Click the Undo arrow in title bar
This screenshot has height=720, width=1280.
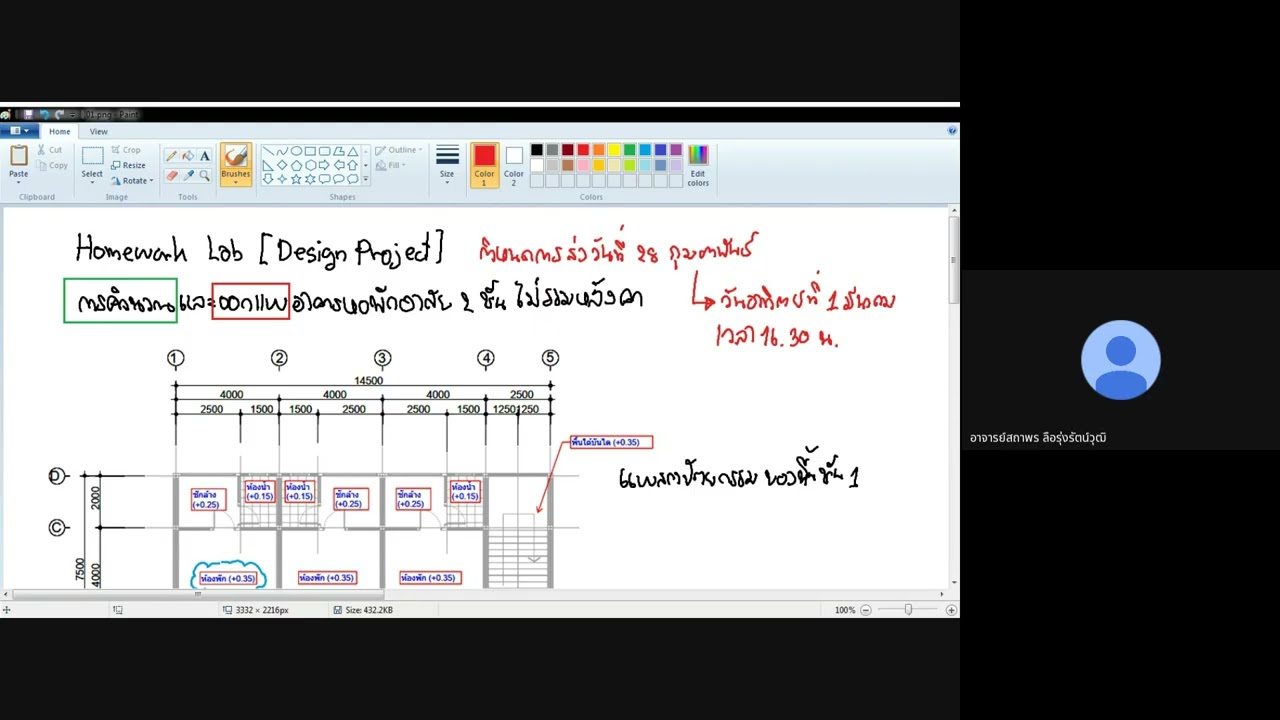(44, 115)
